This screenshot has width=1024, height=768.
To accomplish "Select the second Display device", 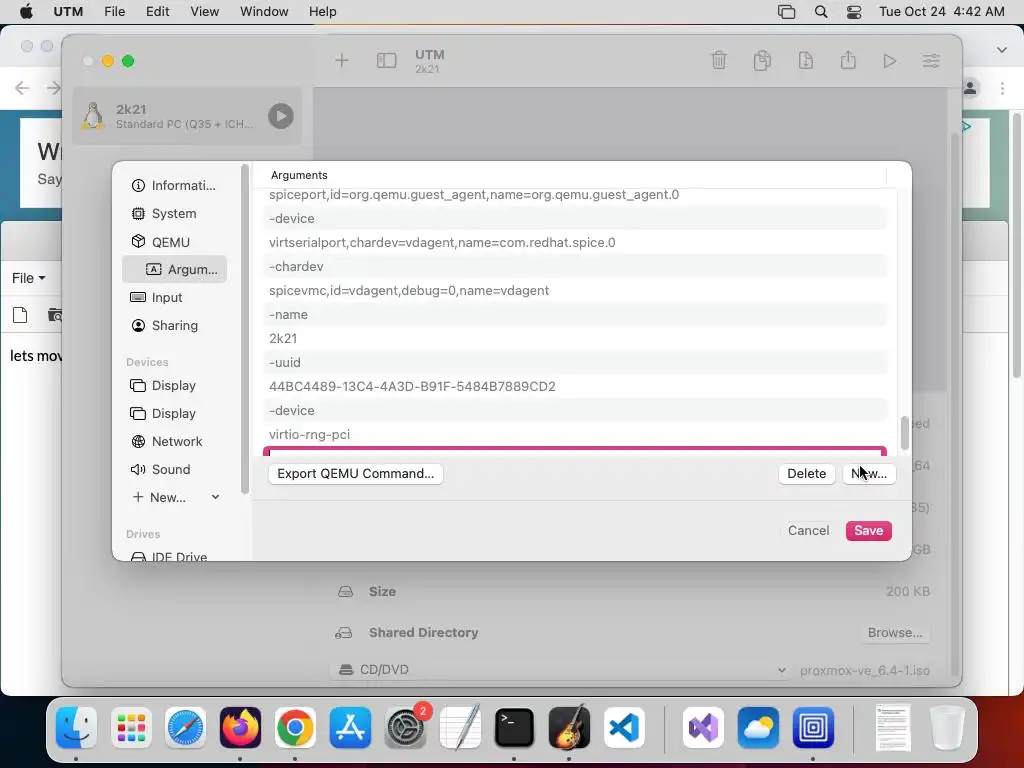I will pyautogui.click(x=174, y=413).
